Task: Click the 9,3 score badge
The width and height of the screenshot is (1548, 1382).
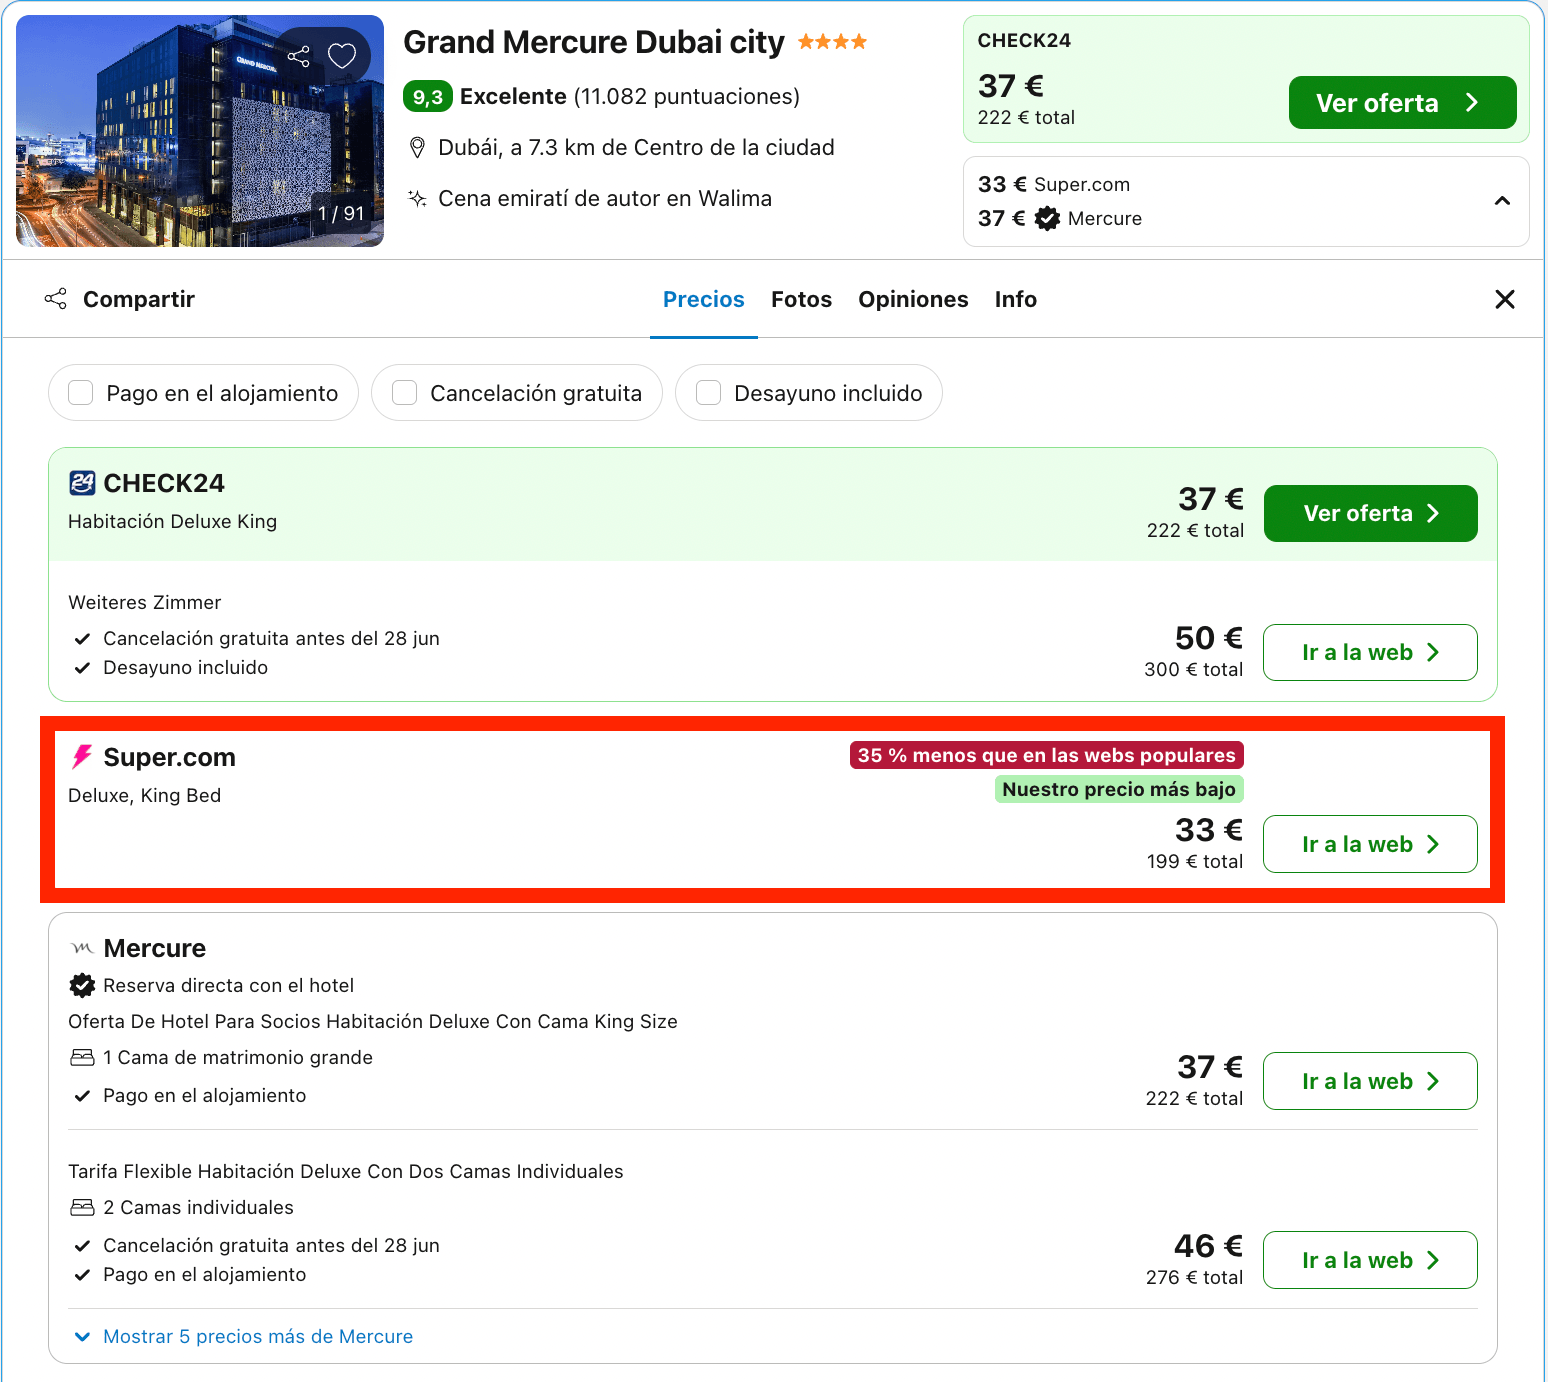Action: click(x=428, y=97)
